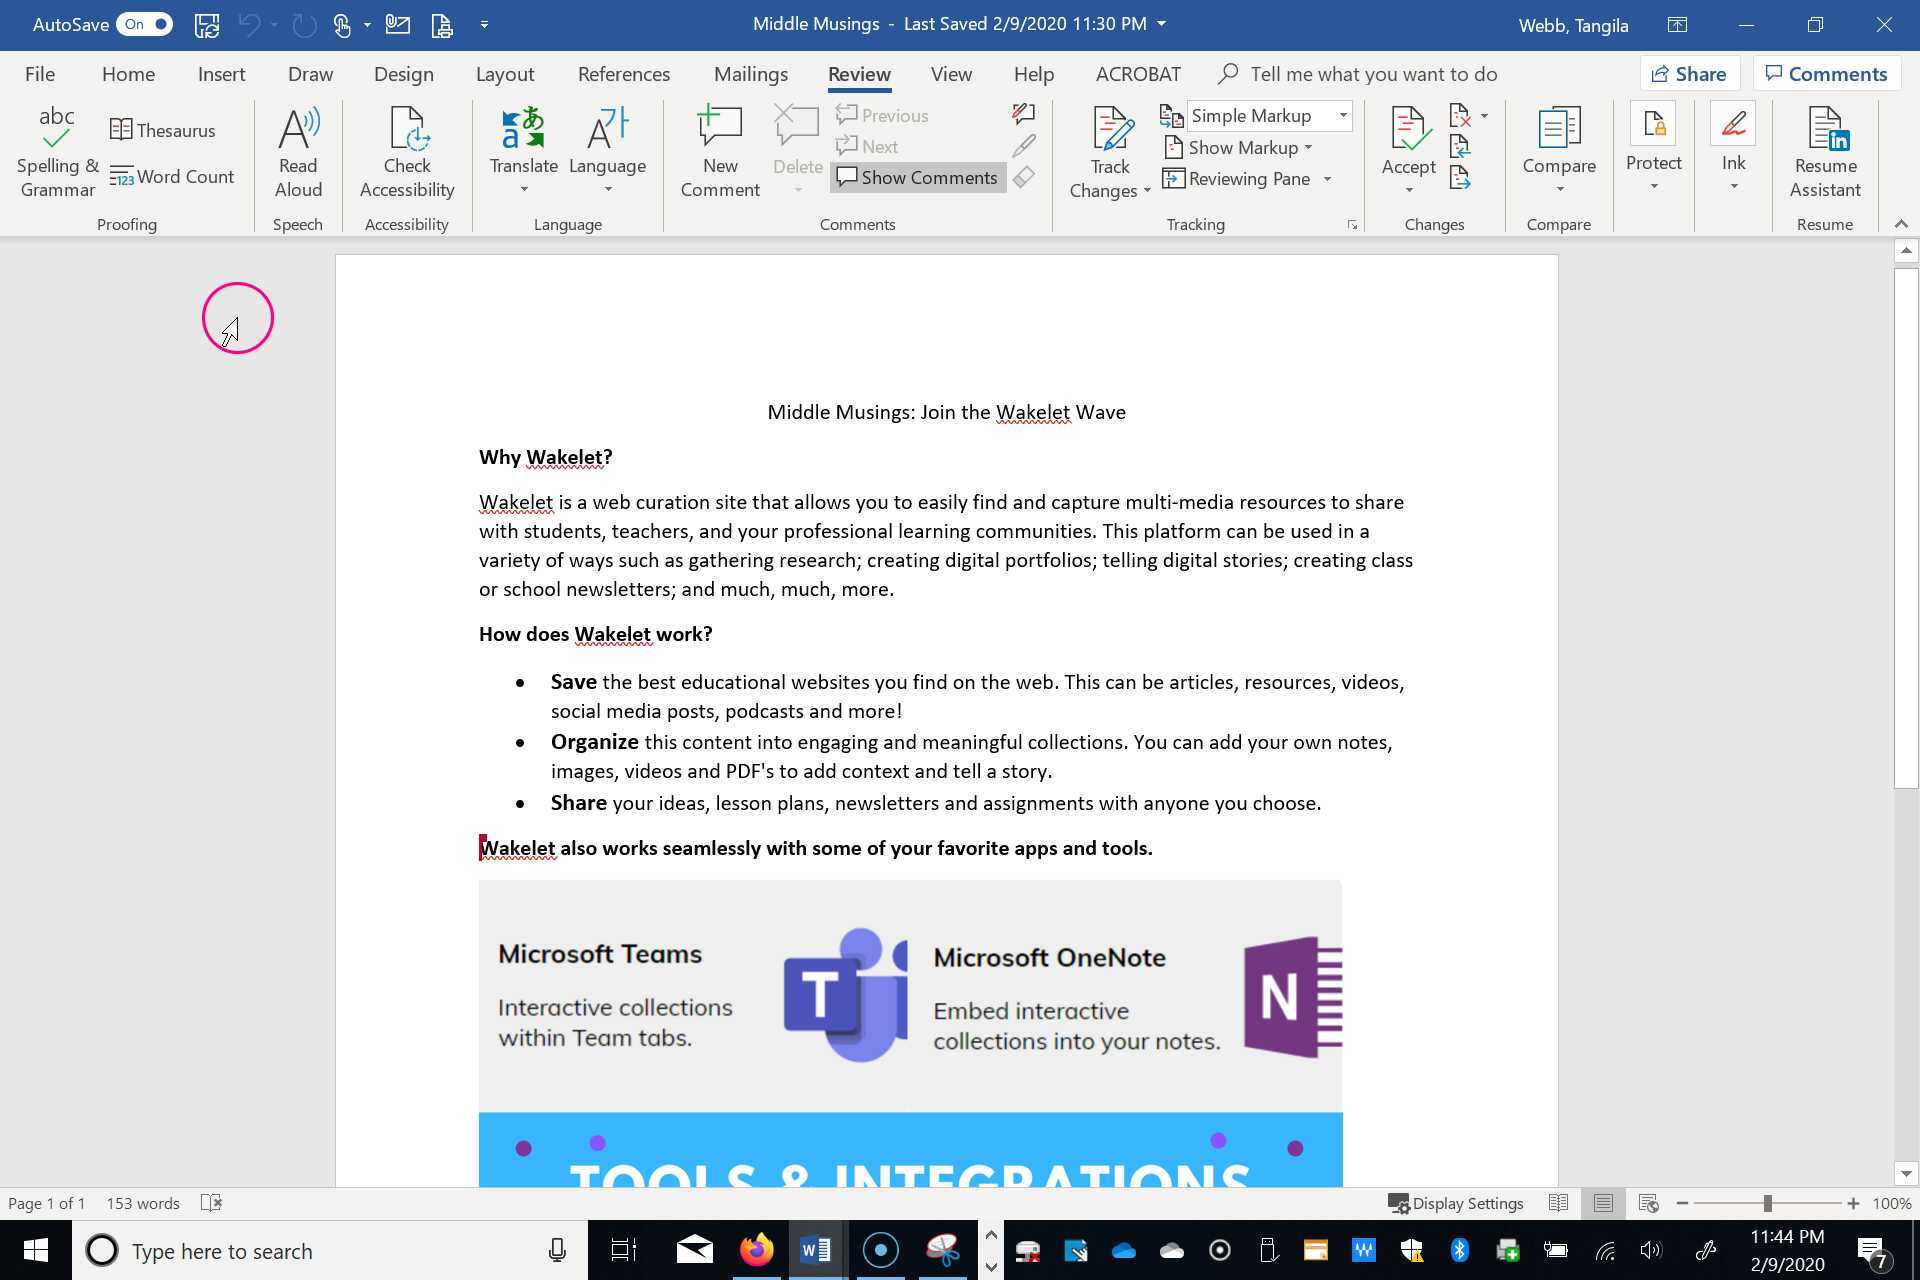This screenshot has width=1920, height=1280.
Task: Switch to the Mailings ribbon tab
Action: [x=750, y=73]
